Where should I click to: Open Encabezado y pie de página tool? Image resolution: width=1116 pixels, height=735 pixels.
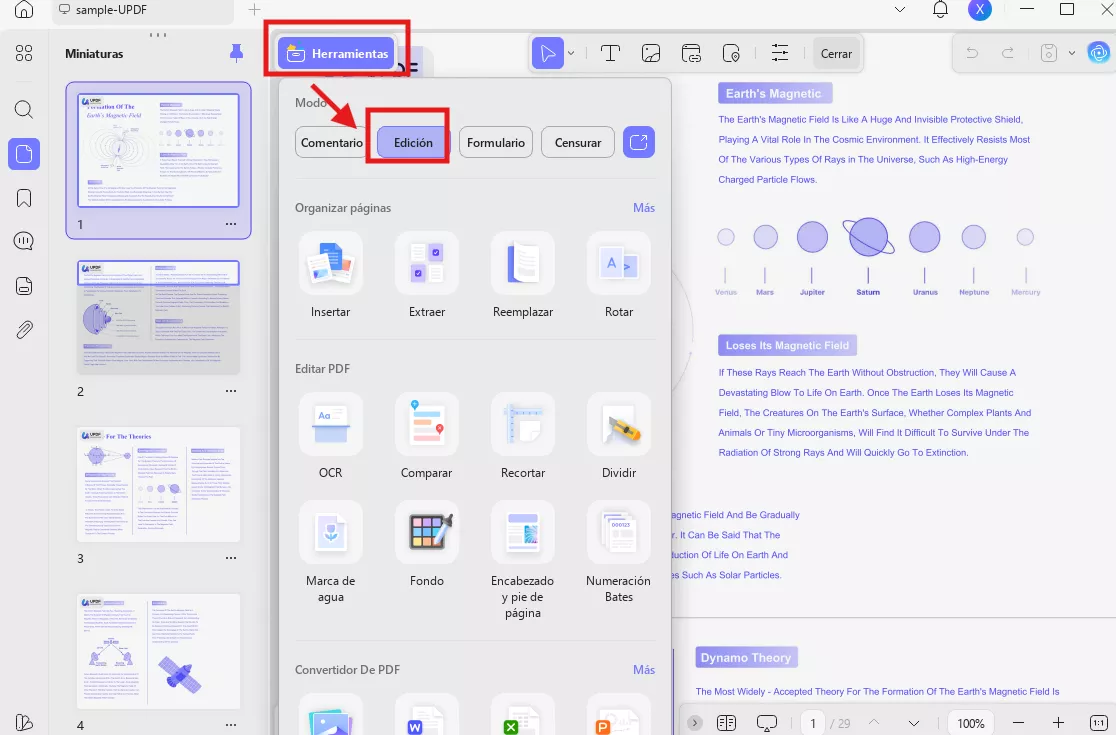(522, 532)
